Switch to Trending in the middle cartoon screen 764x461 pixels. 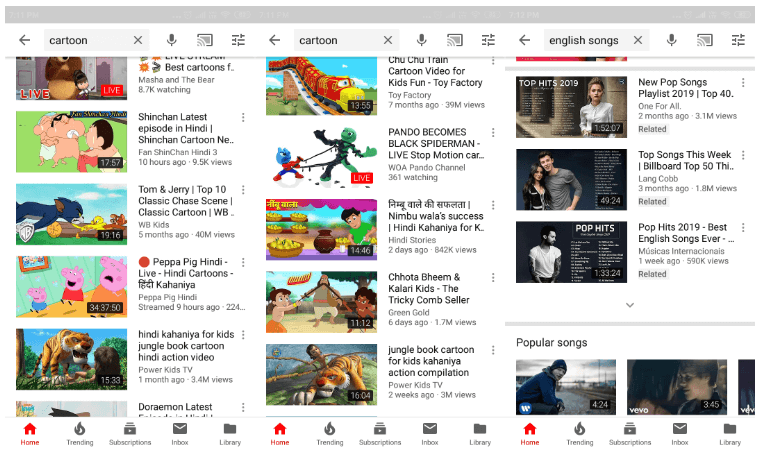(329, 434)
